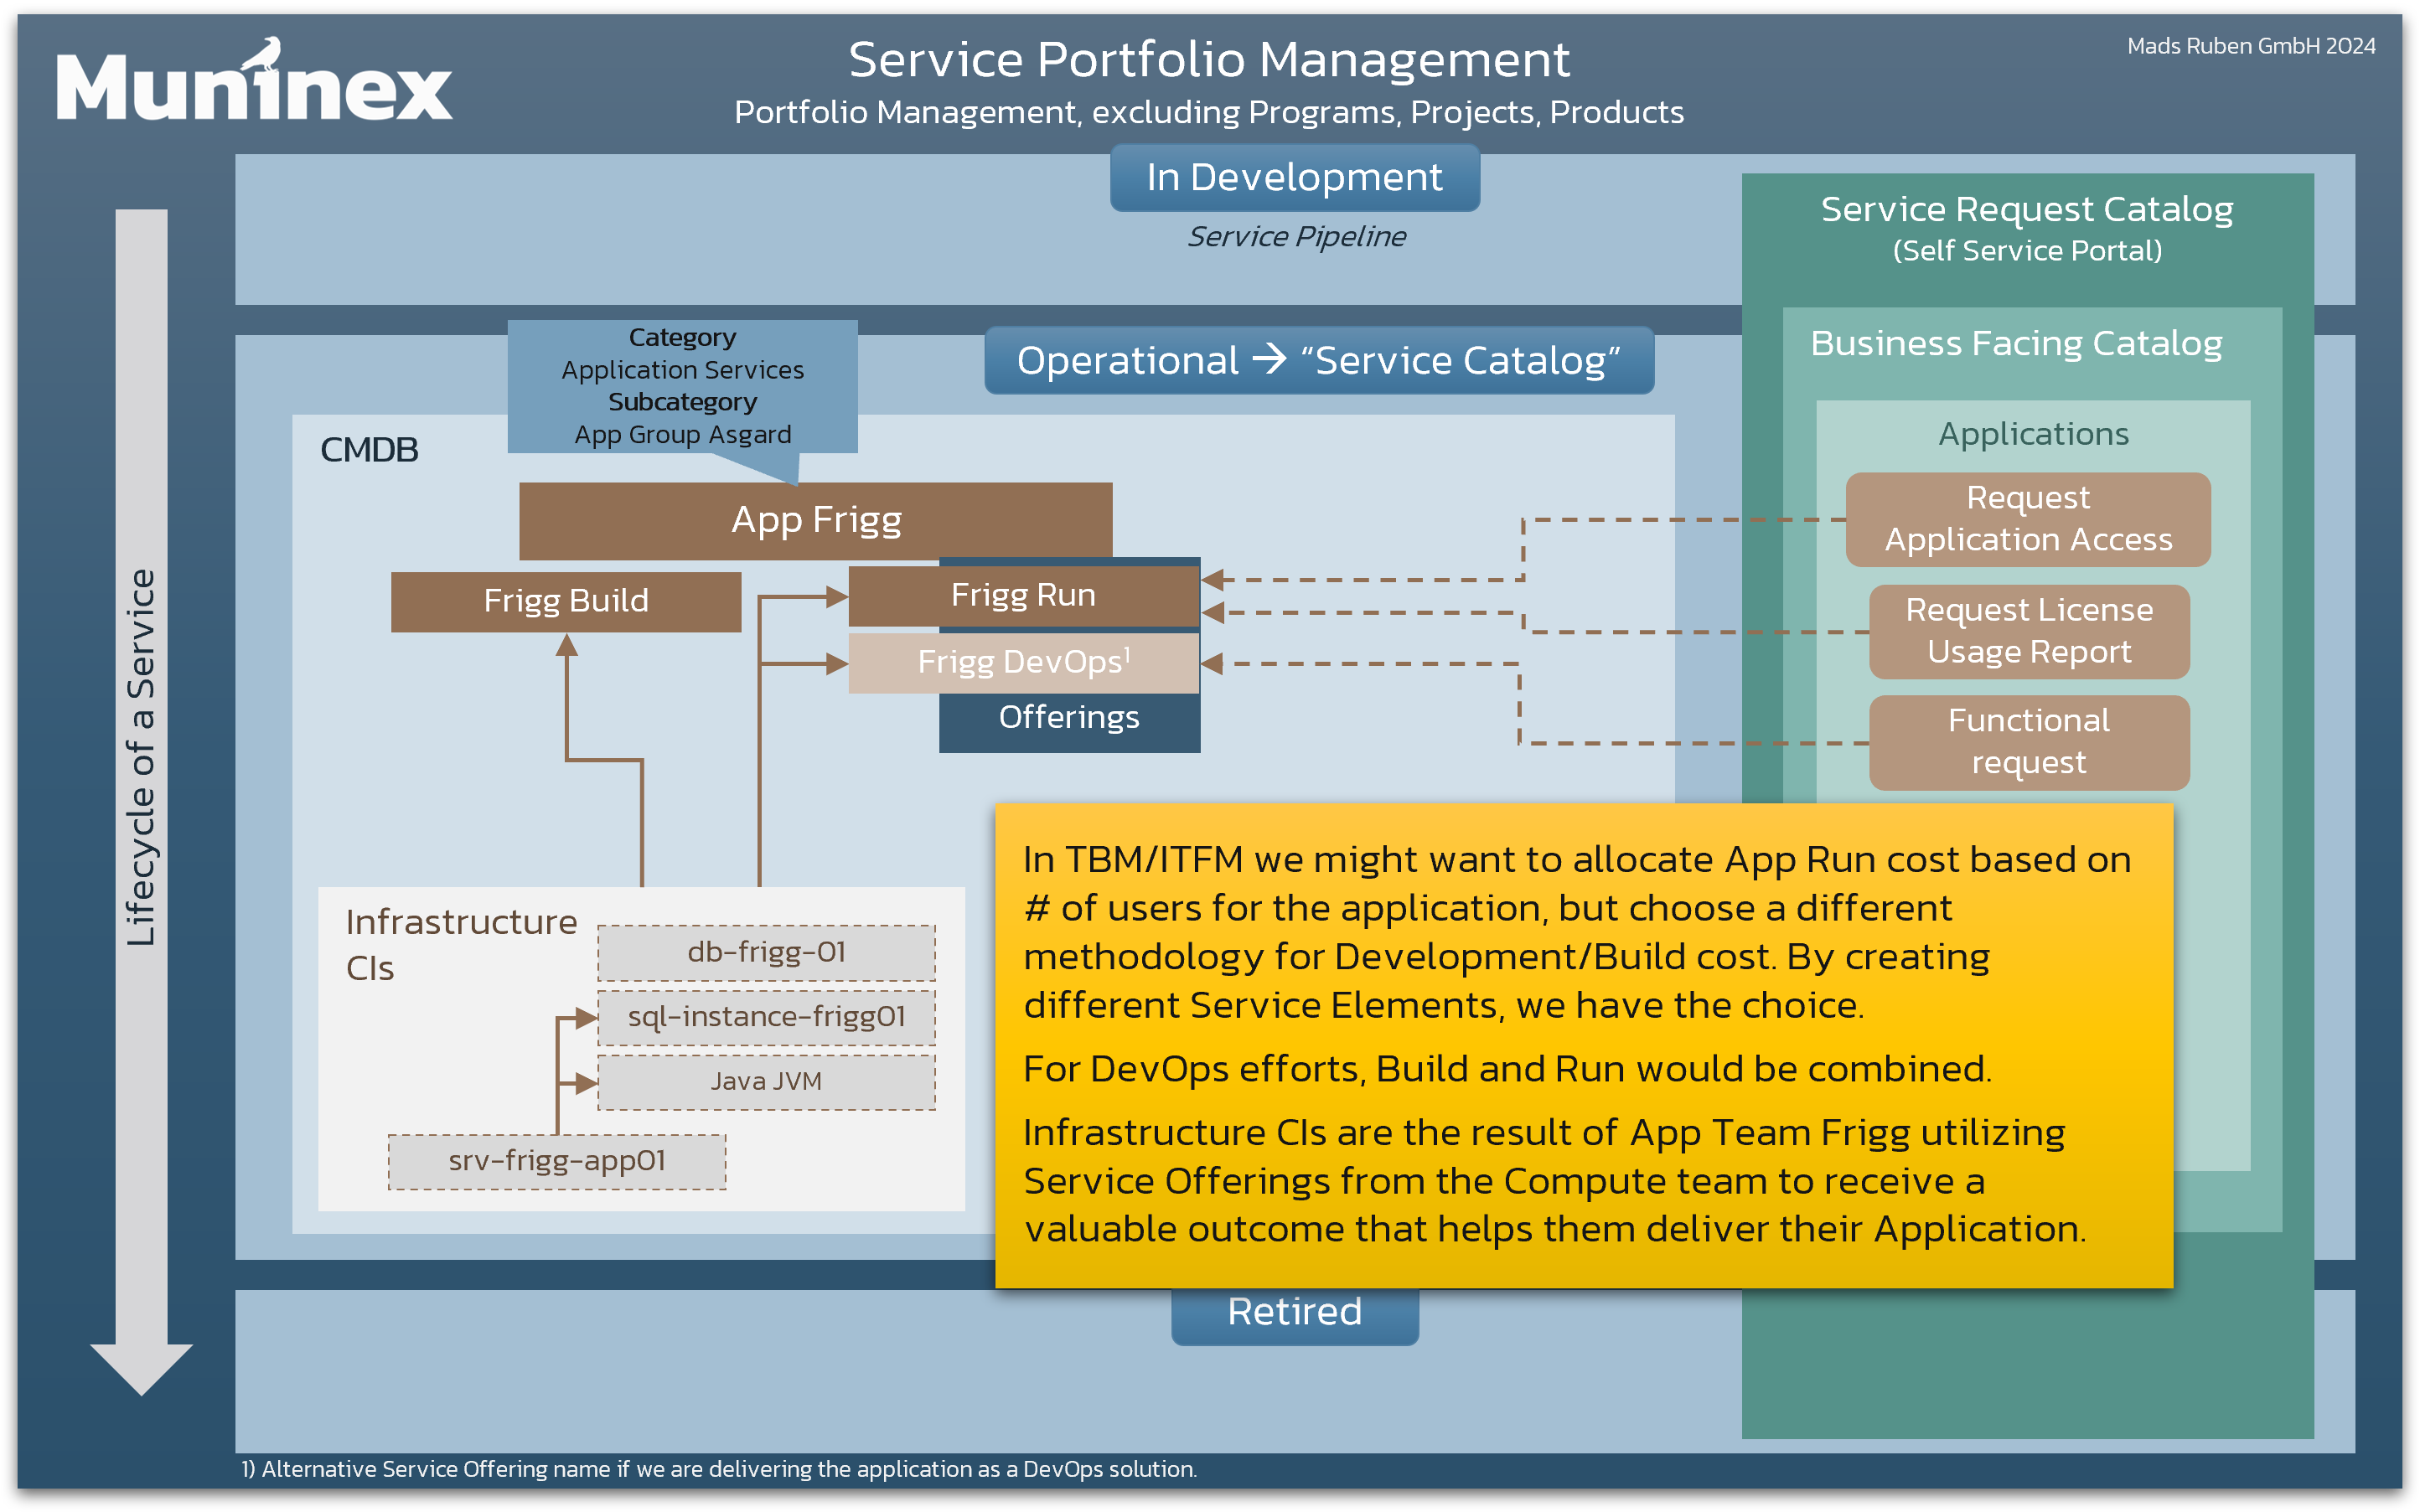
Task: Select the App Frigg box
Action: pos(815,520)
